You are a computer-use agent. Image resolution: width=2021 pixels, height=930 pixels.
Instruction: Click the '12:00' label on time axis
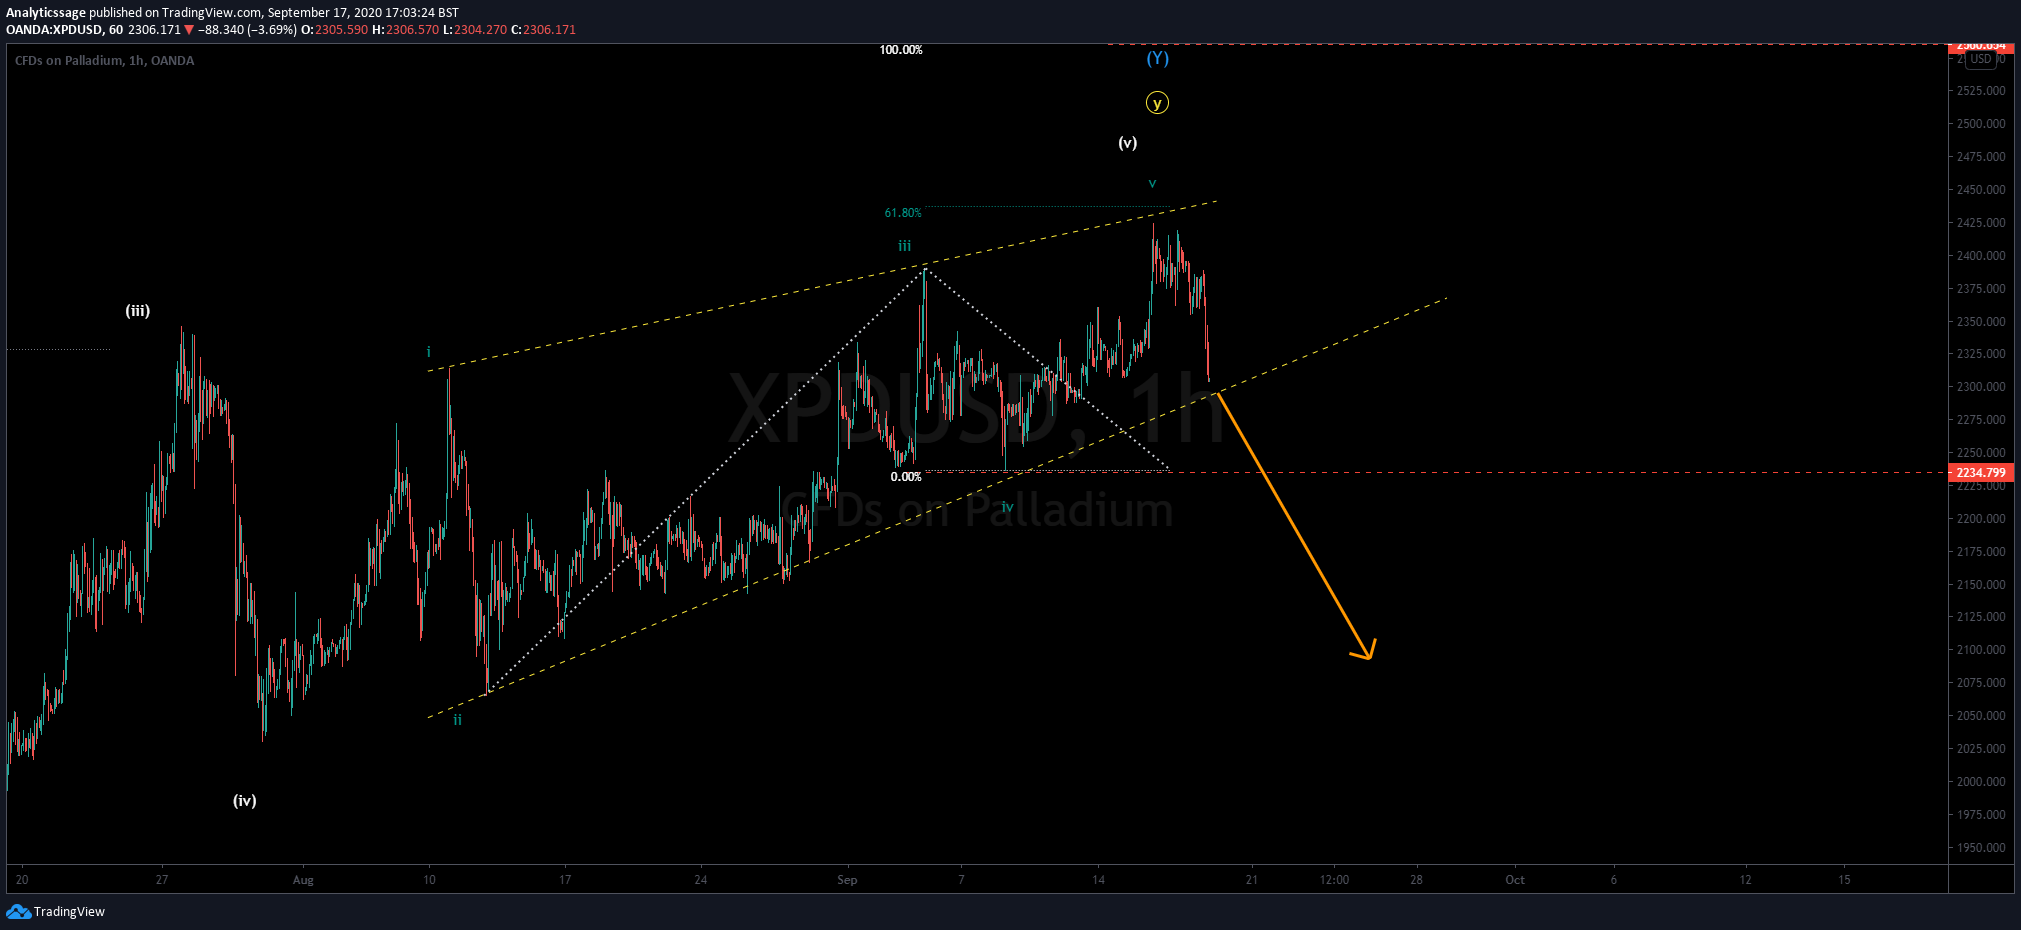1334,880
